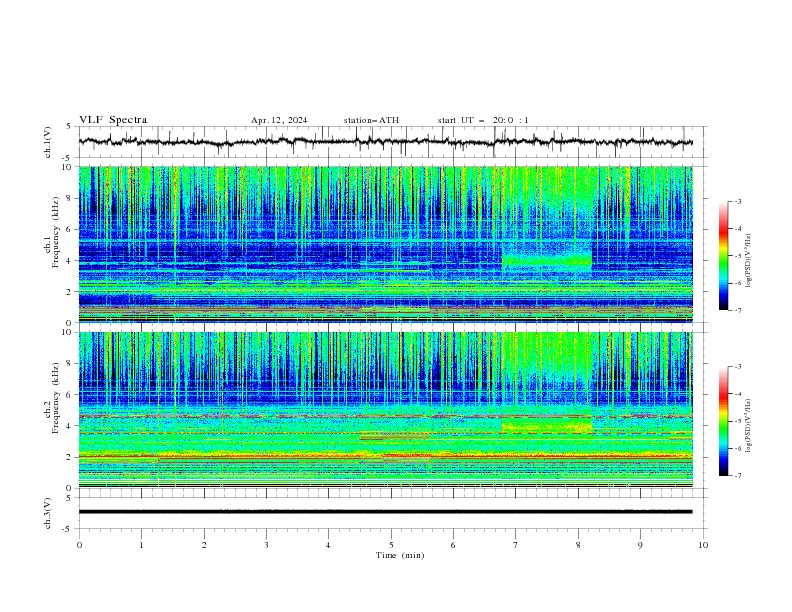The image size is (792, 612).
Task: Click the 4 kHz emission band in ch.1 spectrogram
Action: coord(547,261)
